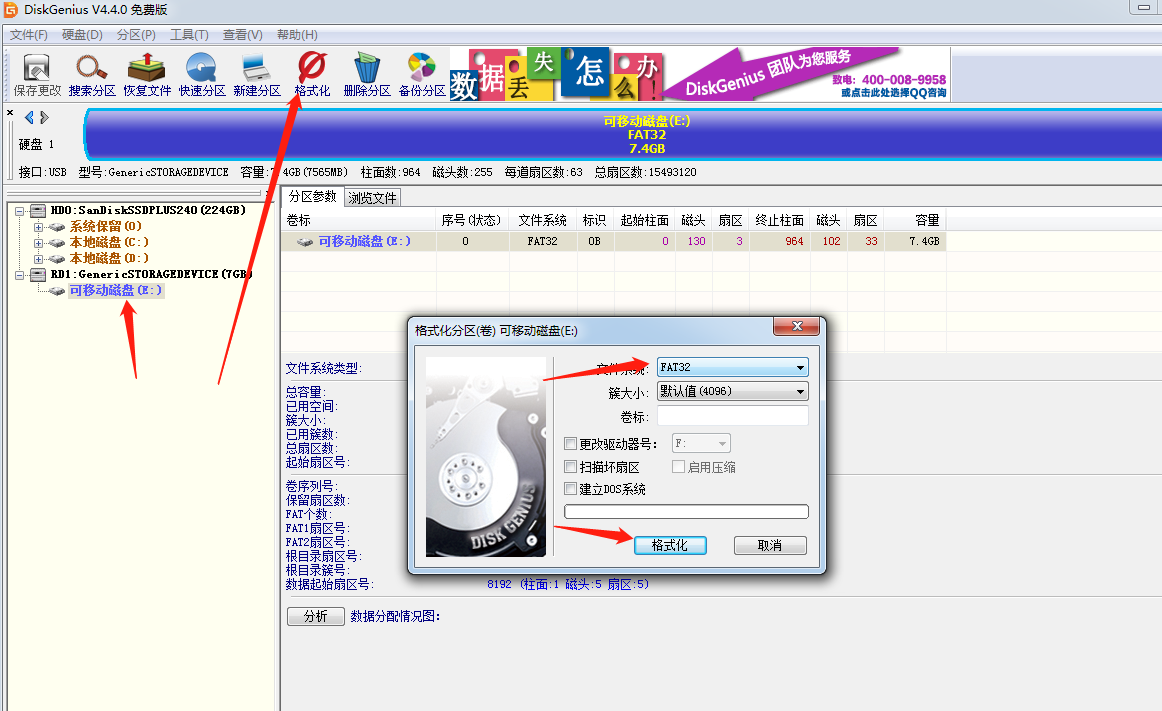This screenshot has height=711, width=1162.
Task: Select the Delete Partition (删除分区) icon
Action: (367, 75)
